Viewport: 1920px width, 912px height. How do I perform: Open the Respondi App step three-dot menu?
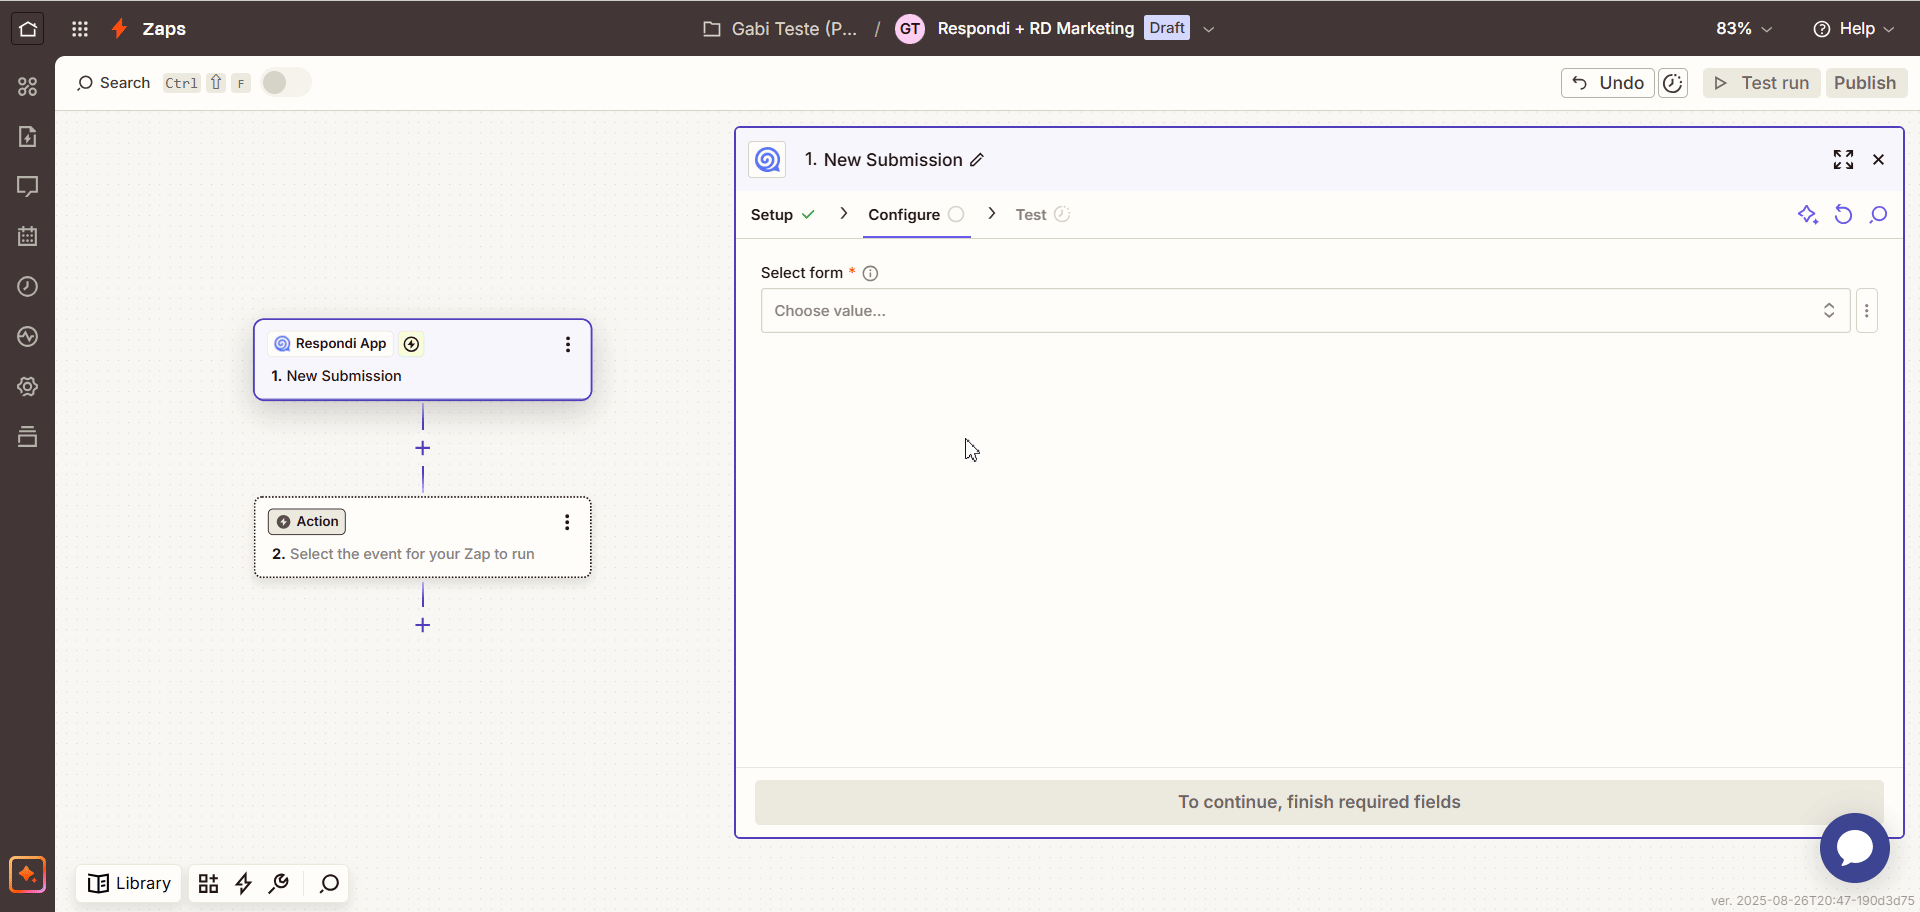(x=568, y=344)
